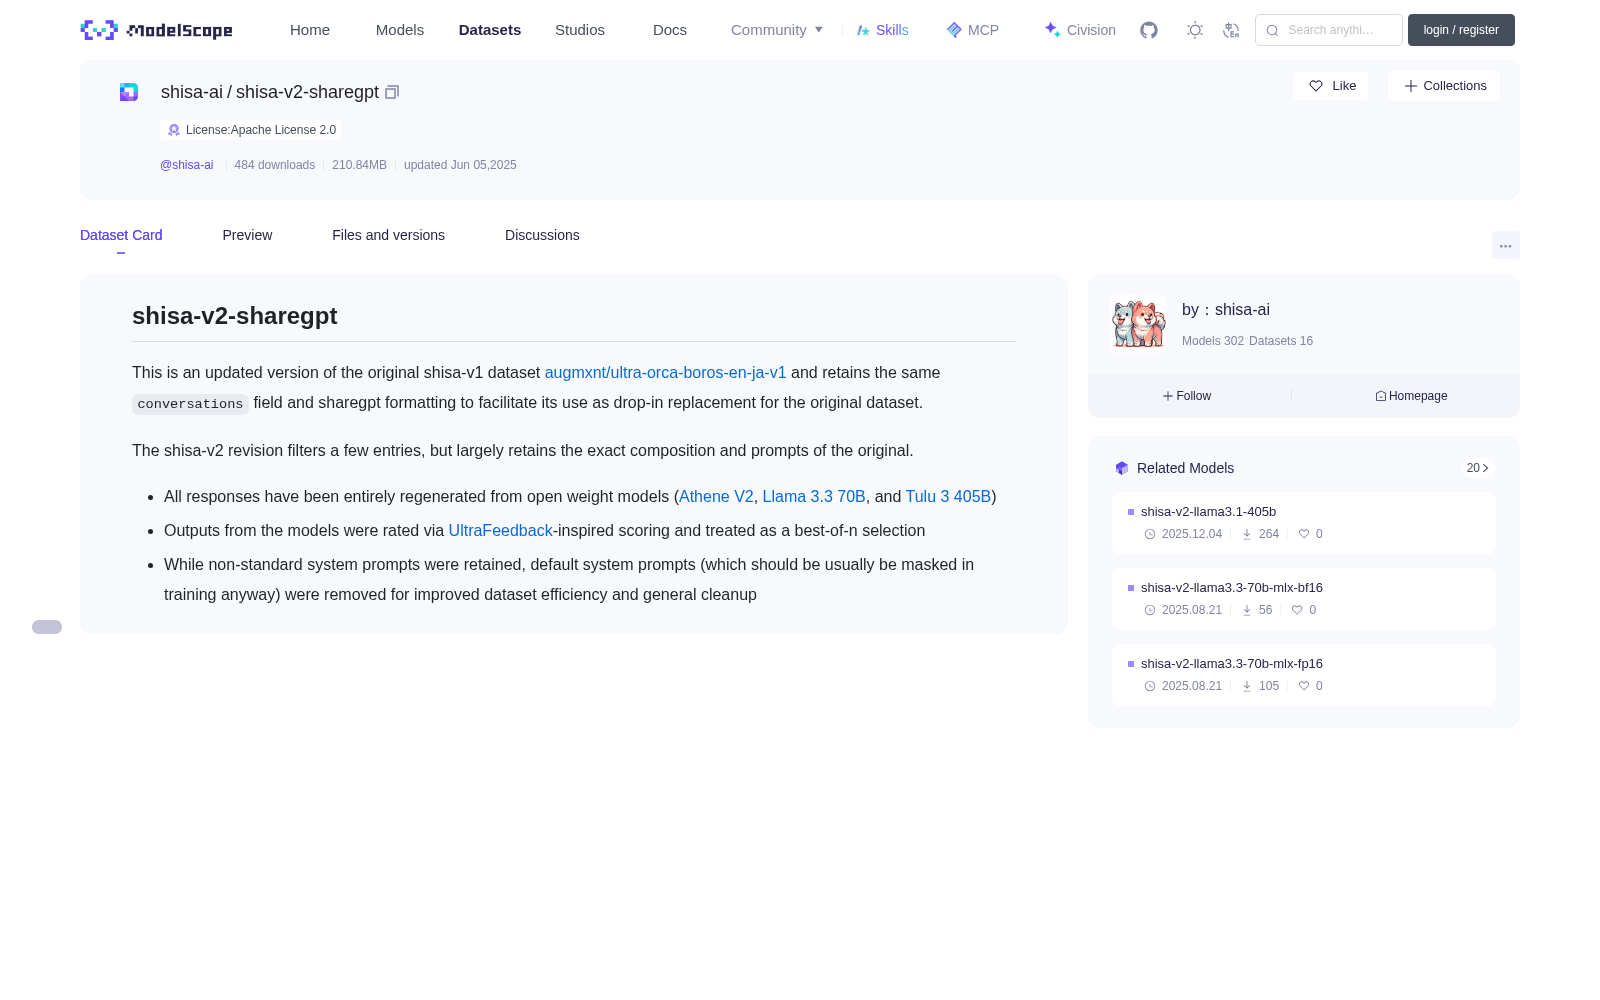Click the floating gray pill handle at left
Image resolution: width=1600 pixels, height=1000 pixels.
pyautogui.click(x=47, y=627)
